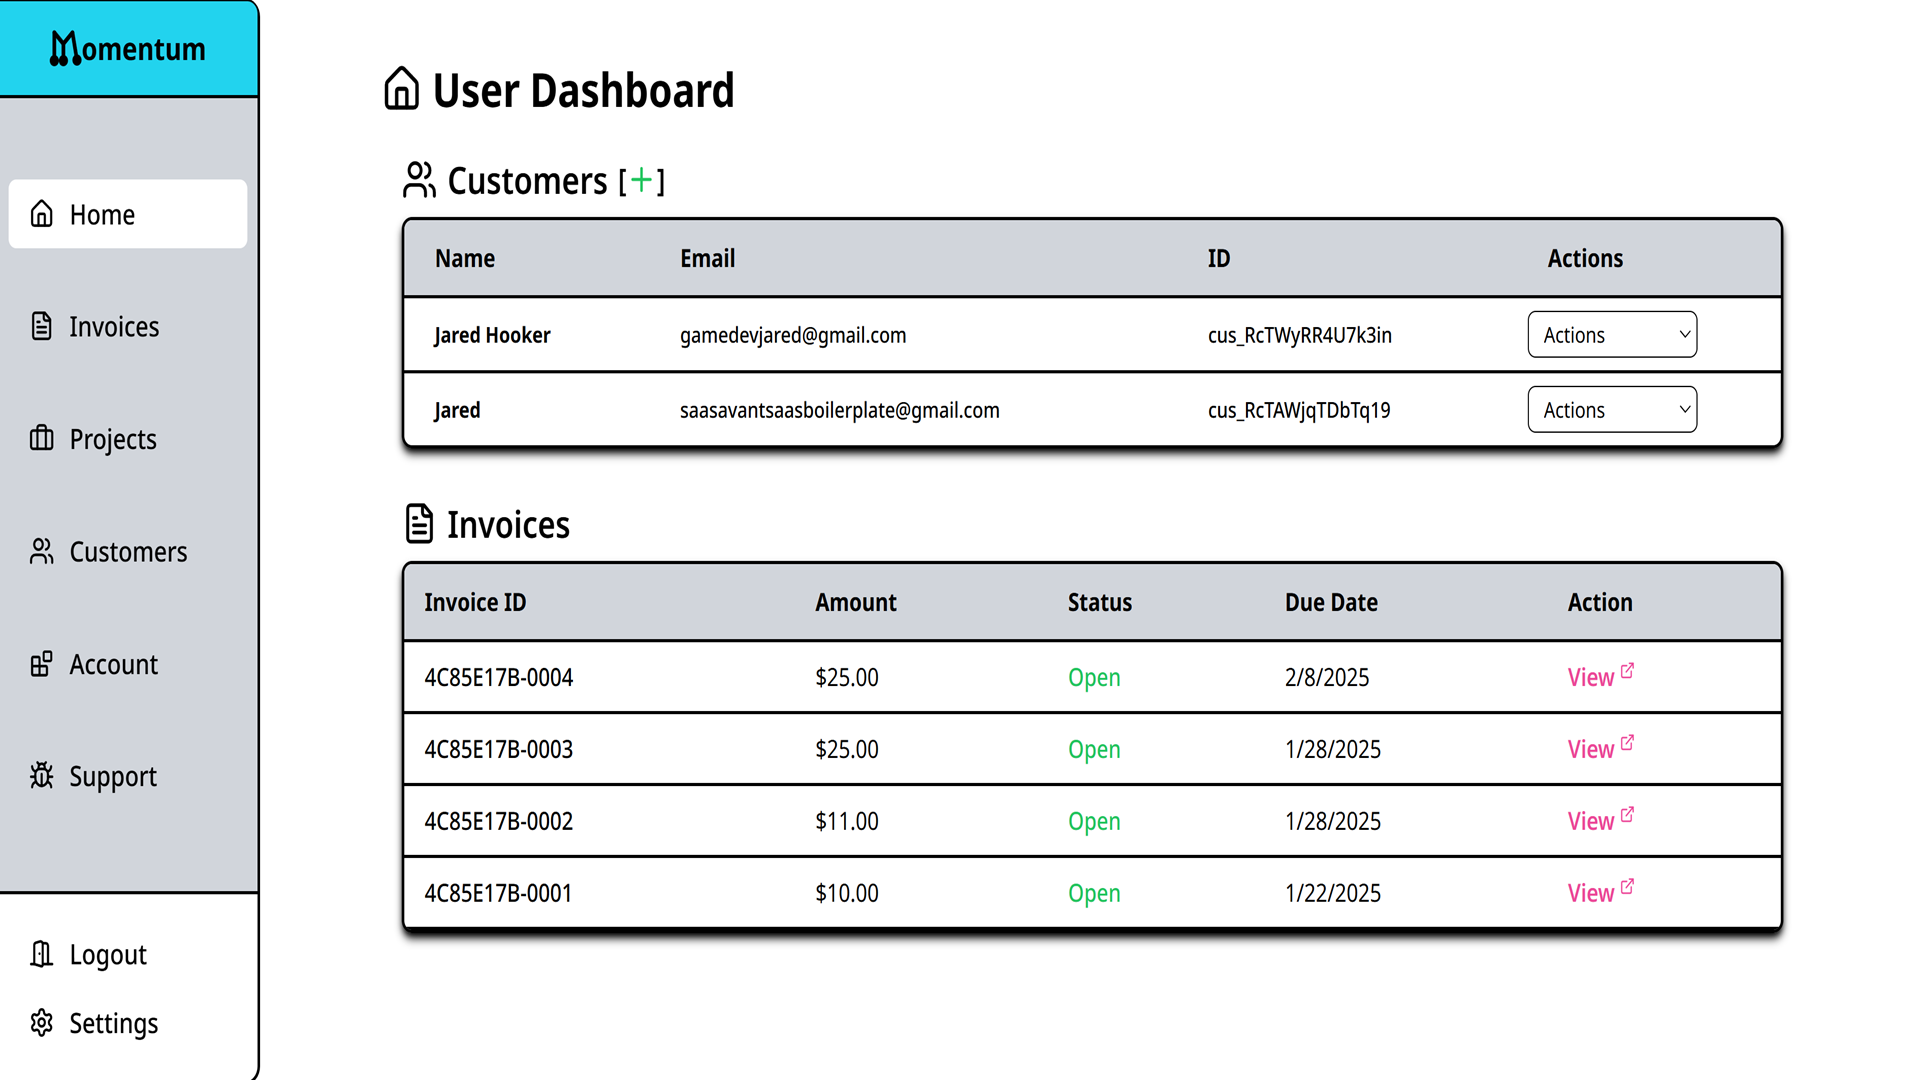The image size is (1920, 1080).
Task: Click gamedevjared@gmail.com email cell
Action: tap(793, 336)
